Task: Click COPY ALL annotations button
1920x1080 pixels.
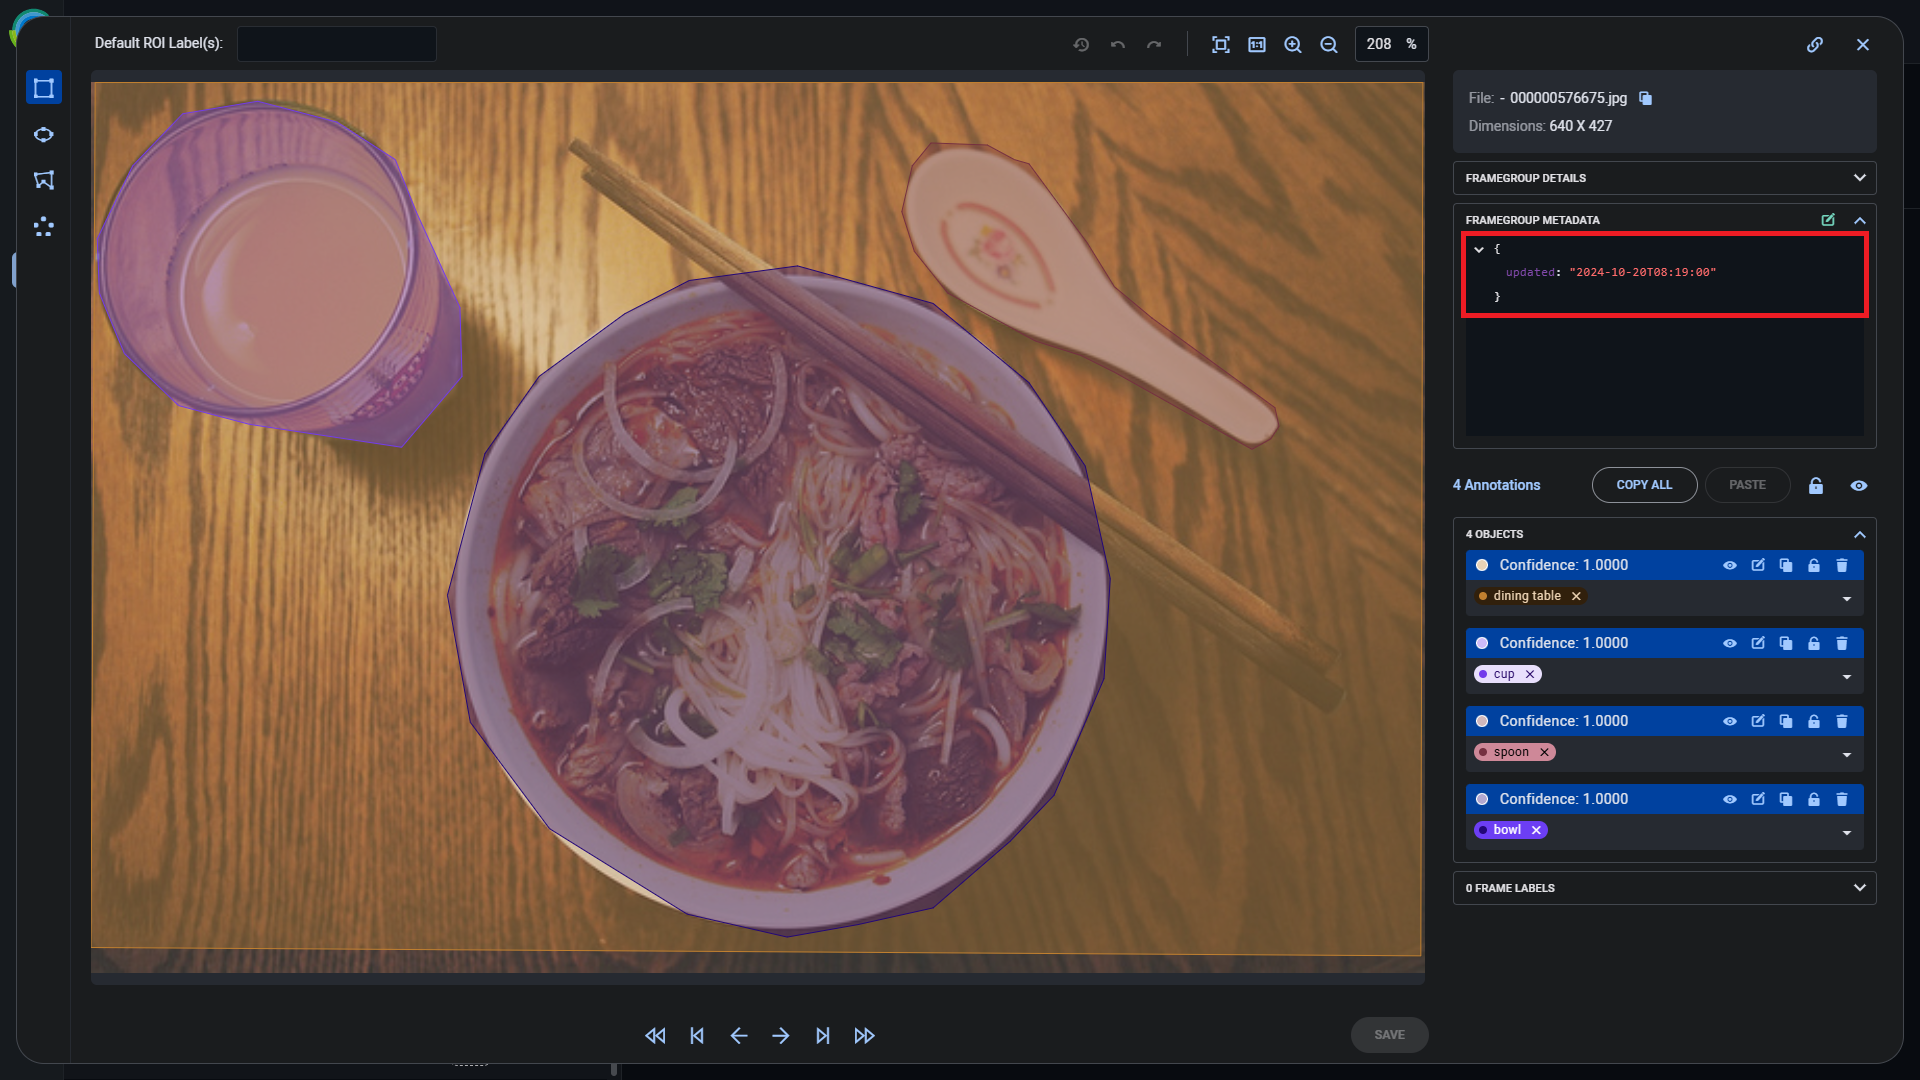Action: tap(1644, 485)
